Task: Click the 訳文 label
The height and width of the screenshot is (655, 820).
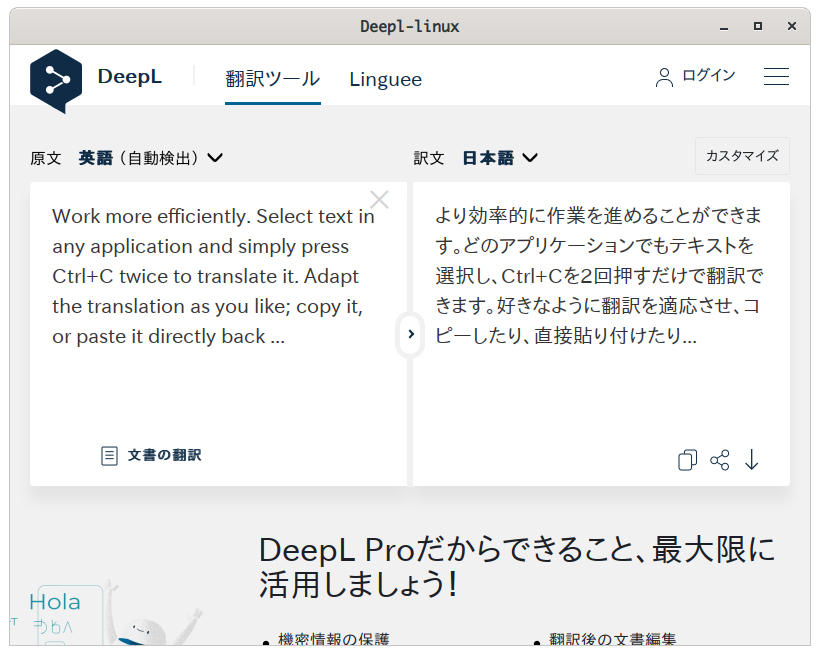Action: (429, 158)
